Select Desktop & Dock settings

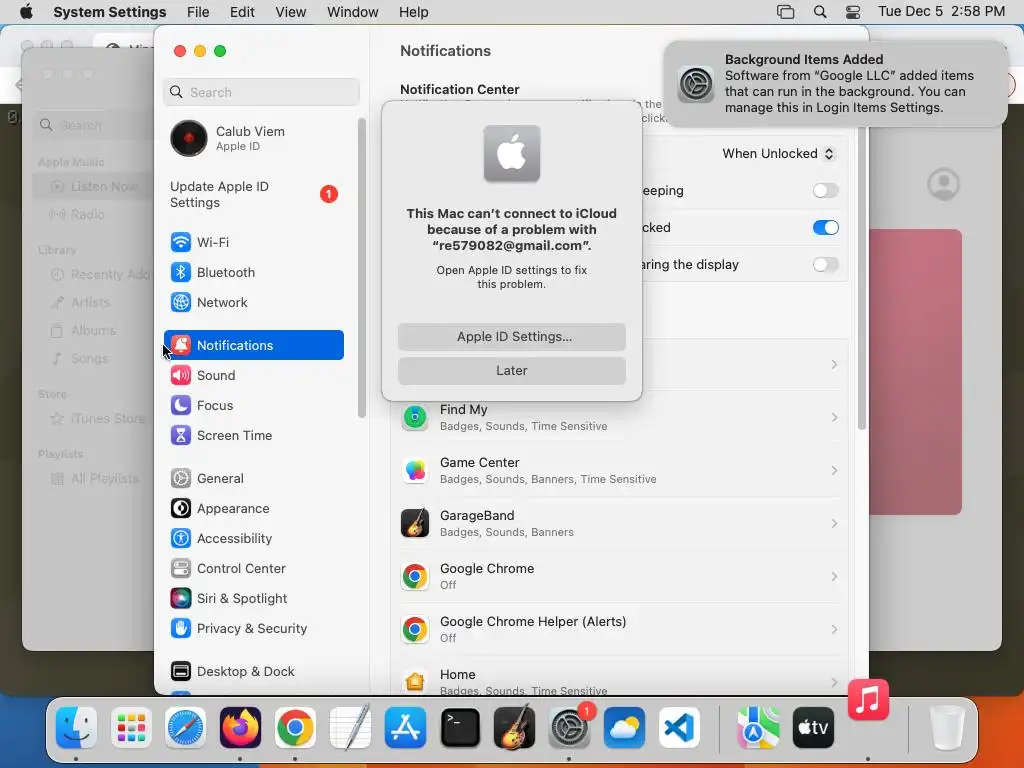click(x=253, y=671)
